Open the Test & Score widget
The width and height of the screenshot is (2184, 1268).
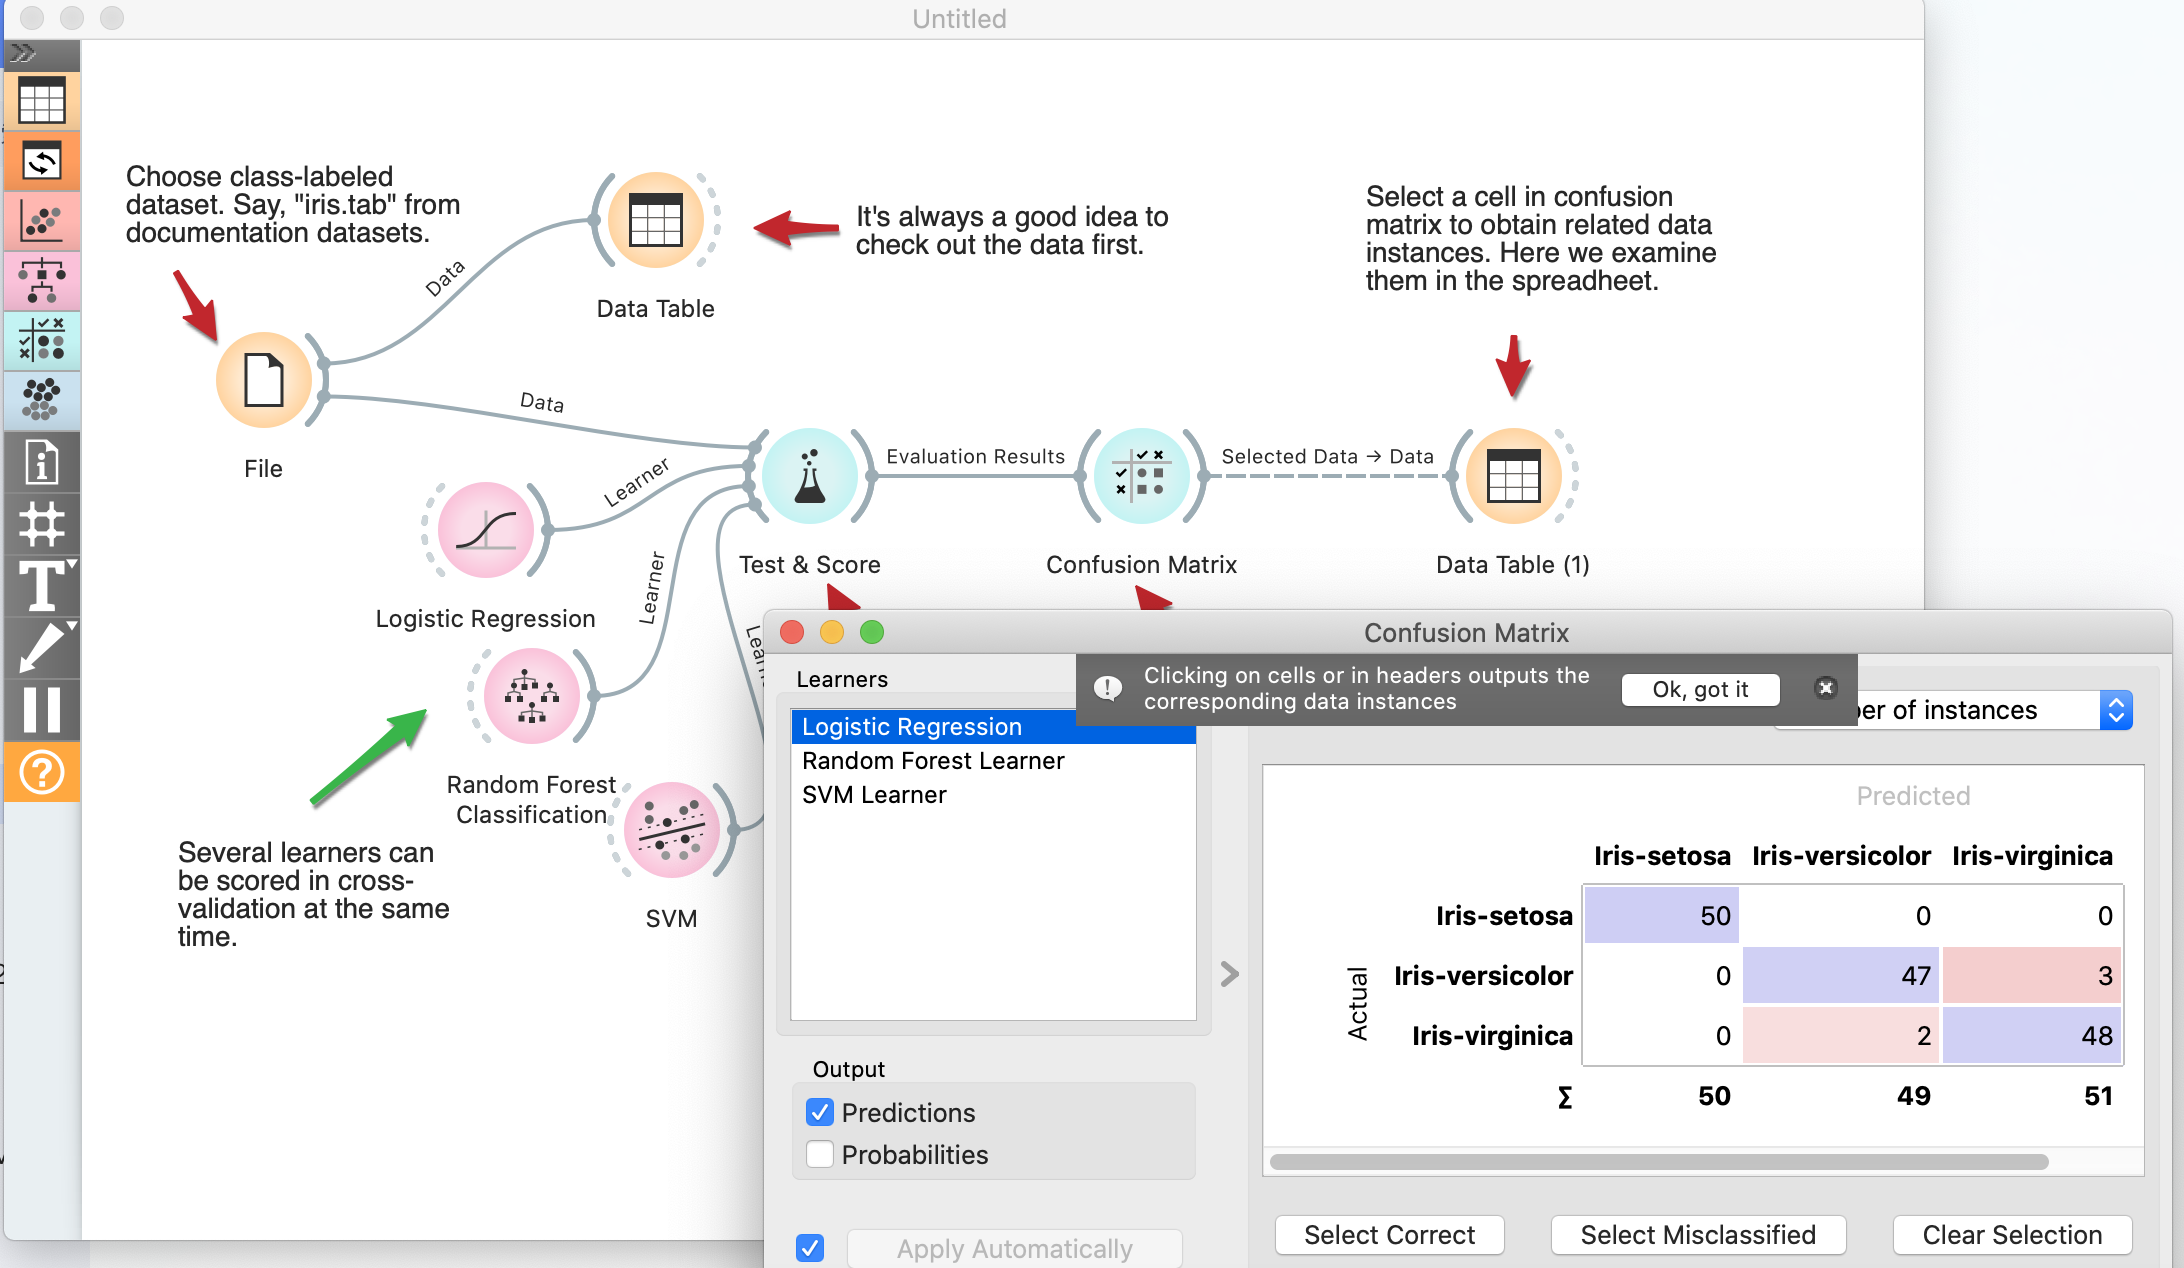coord(809,476)
